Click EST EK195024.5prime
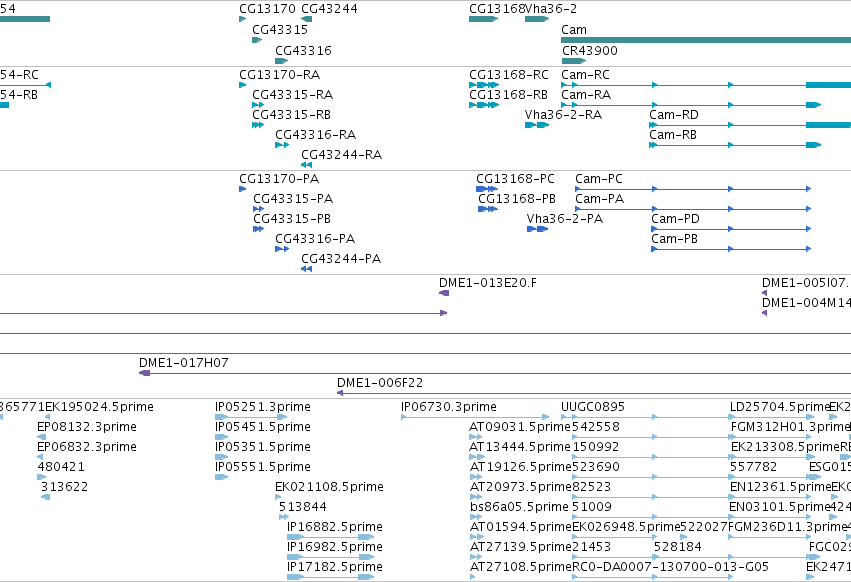The width and height of the screenshot is (851, 582). click(99, 407)
